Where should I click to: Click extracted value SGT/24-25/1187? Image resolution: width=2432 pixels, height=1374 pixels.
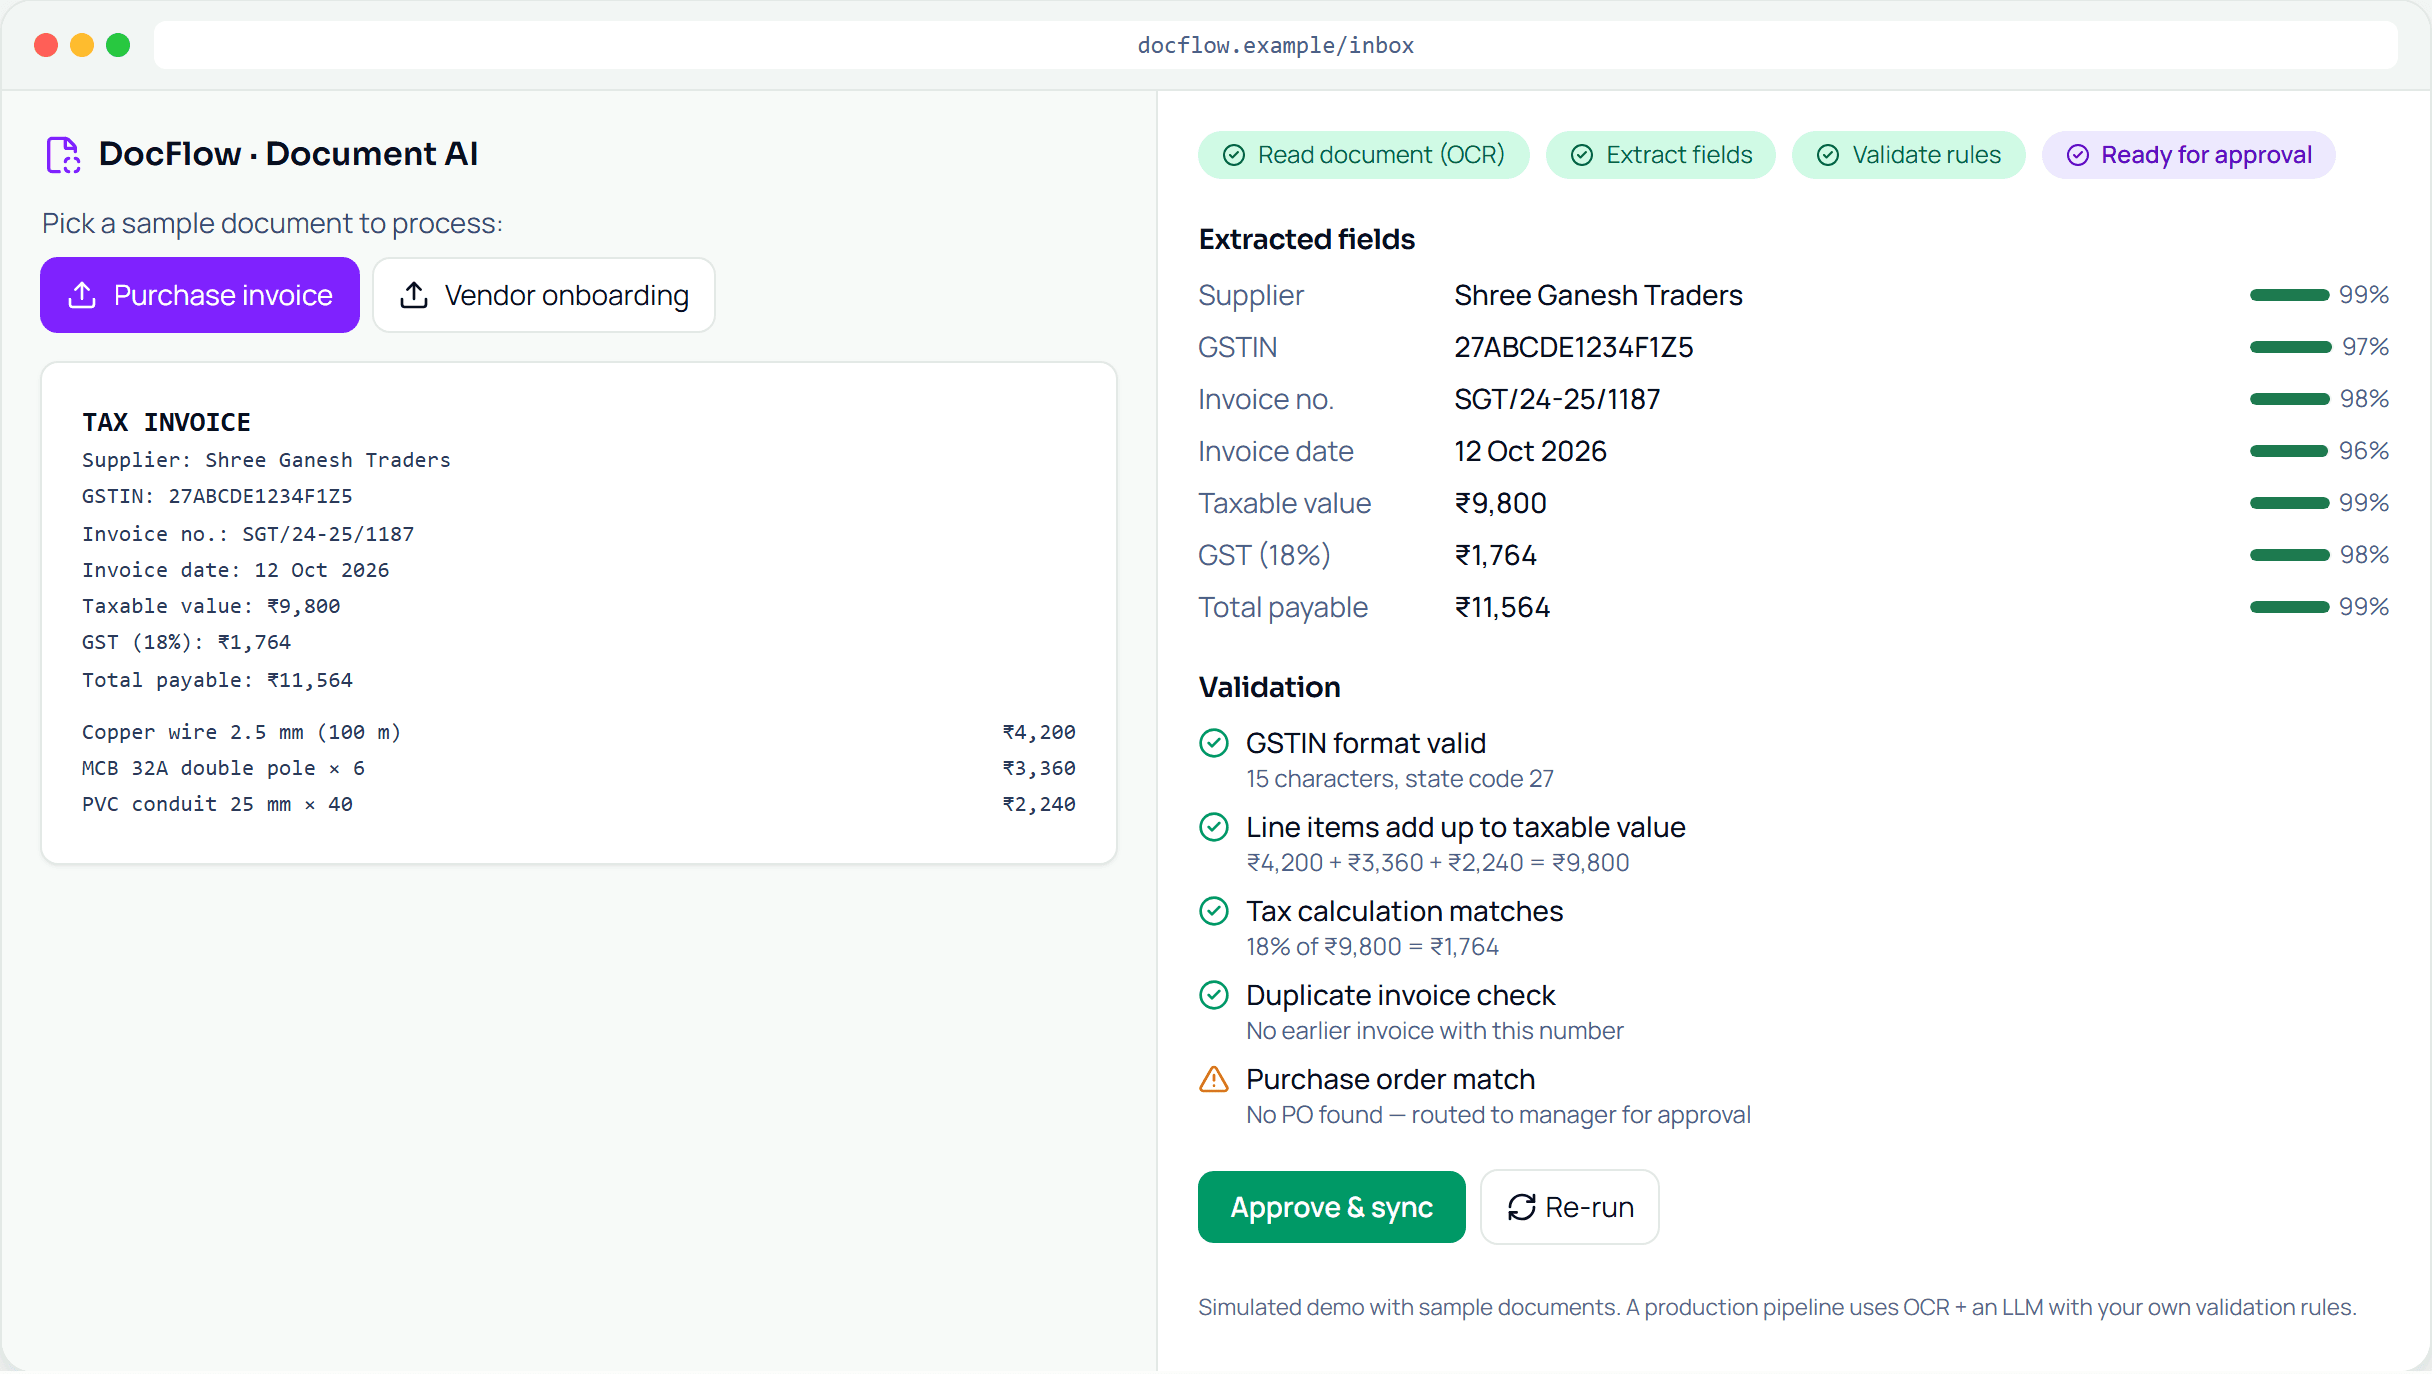coord(1557,399)
